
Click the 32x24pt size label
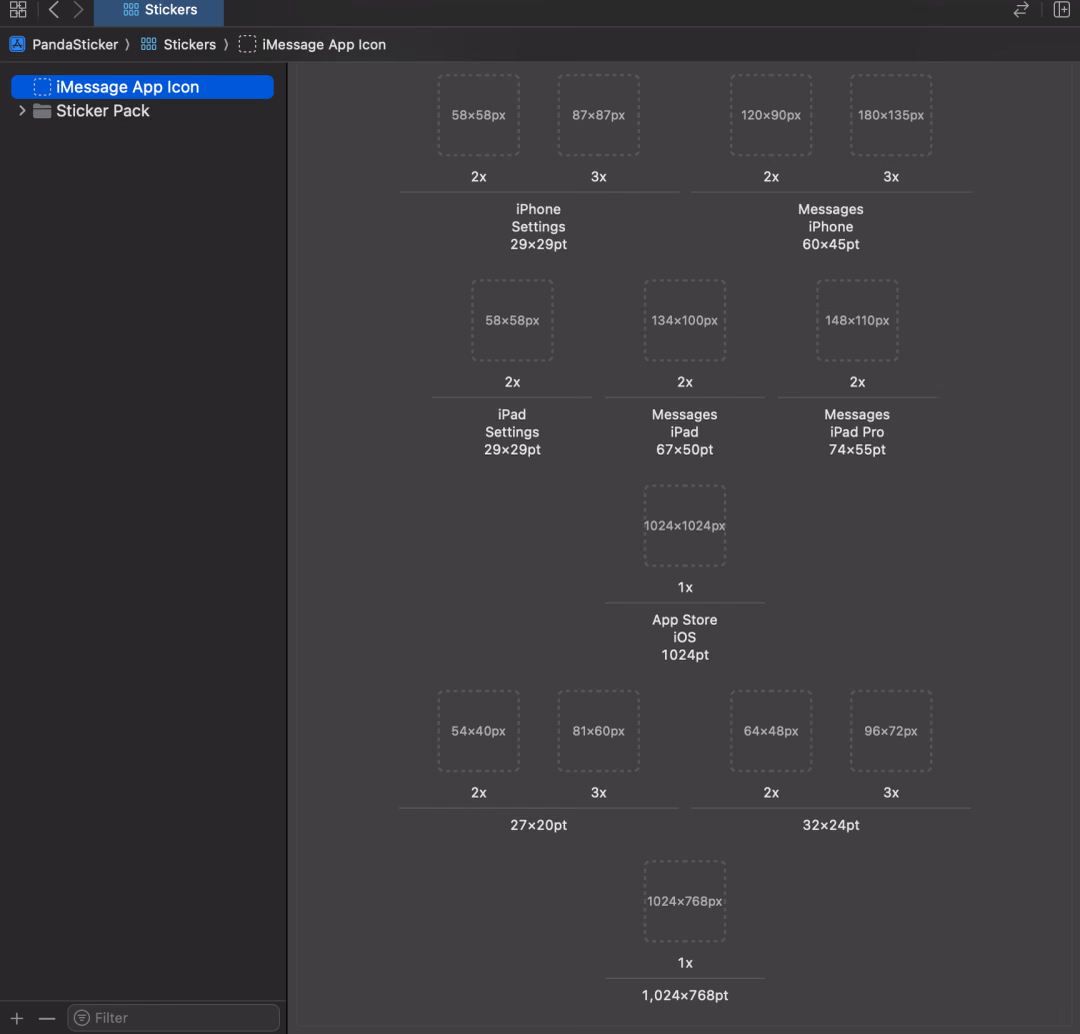[831, 825]
